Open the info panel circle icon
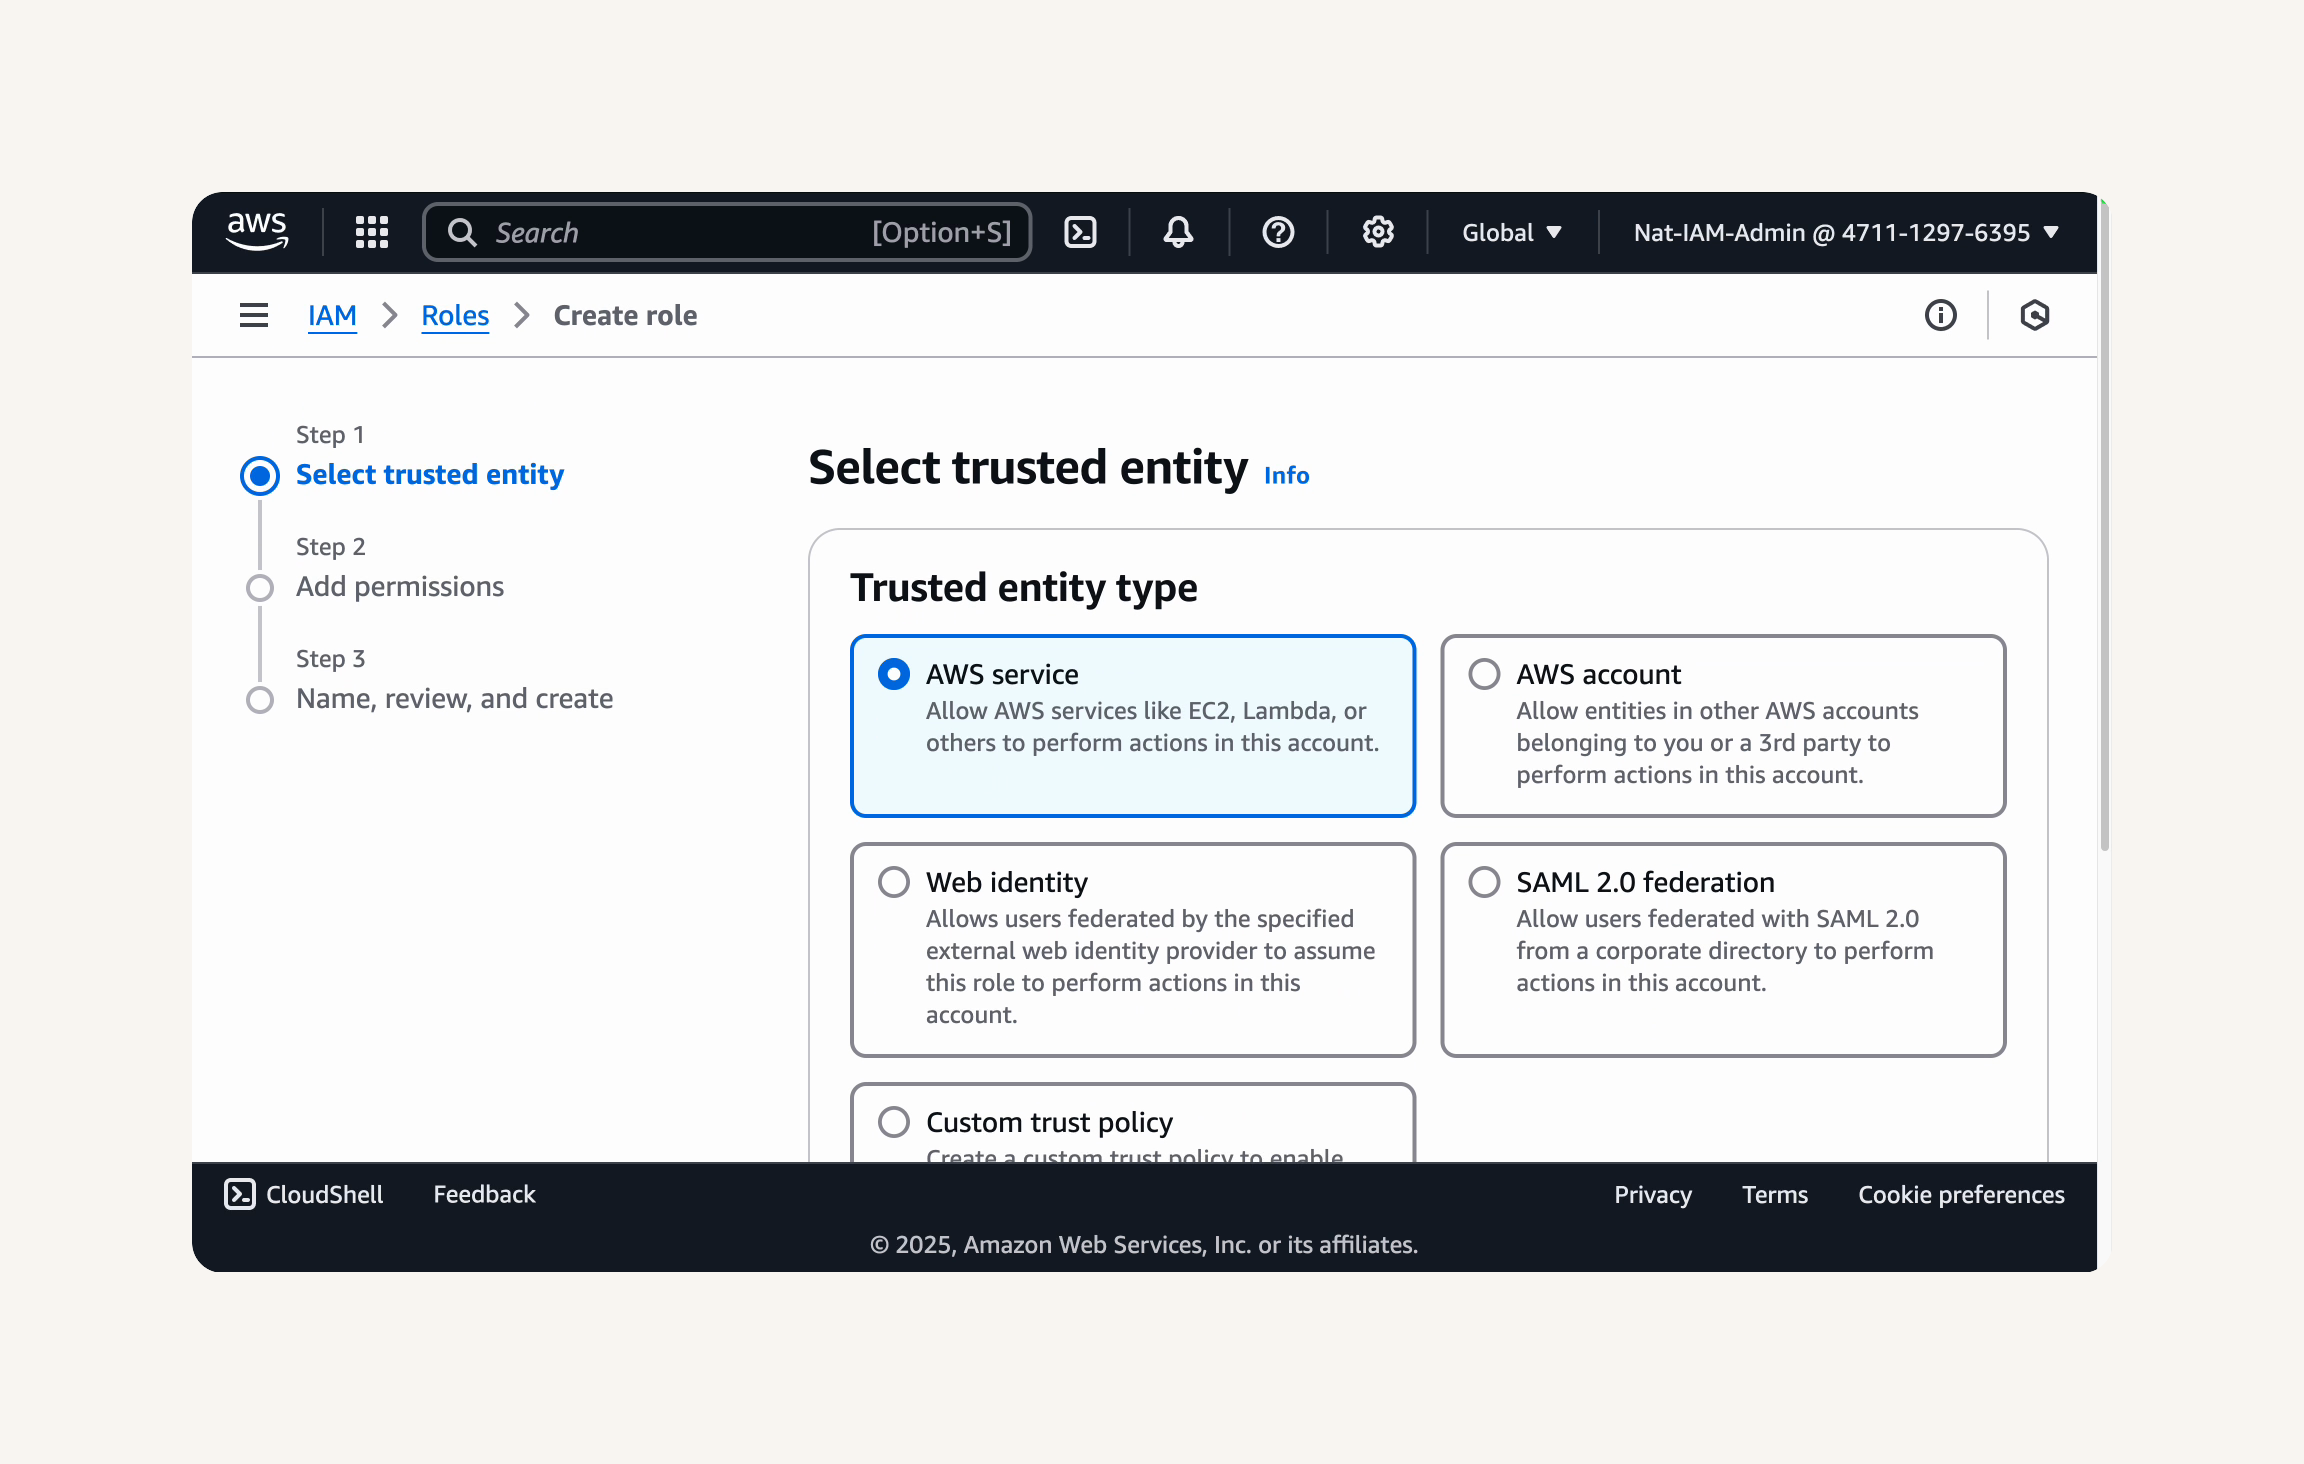2304x1464 pixels. pos(1941,315)
